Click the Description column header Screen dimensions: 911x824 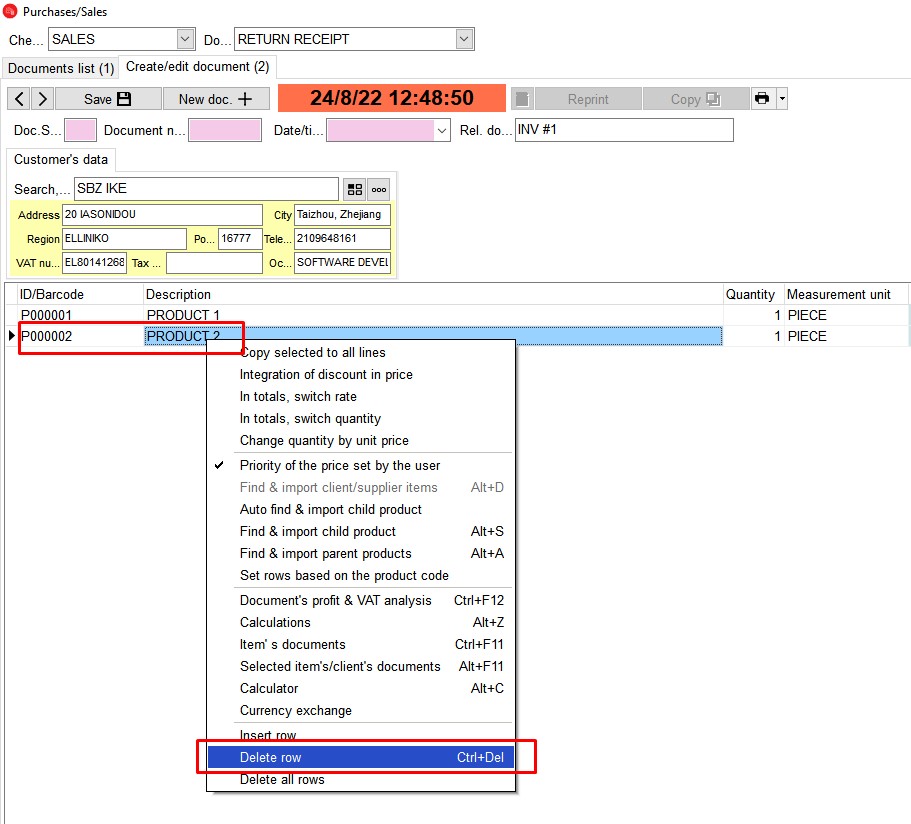coord(433,295)
